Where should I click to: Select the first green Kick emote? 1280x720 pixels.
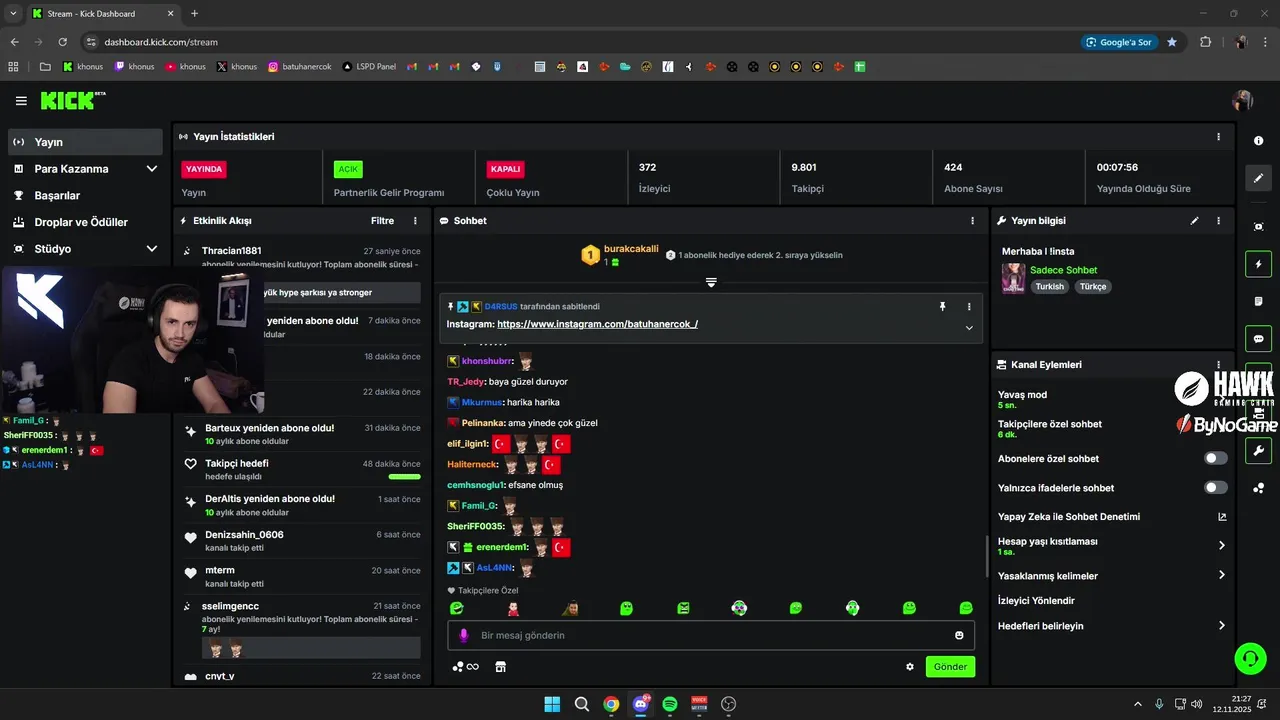tap(456, 608)
